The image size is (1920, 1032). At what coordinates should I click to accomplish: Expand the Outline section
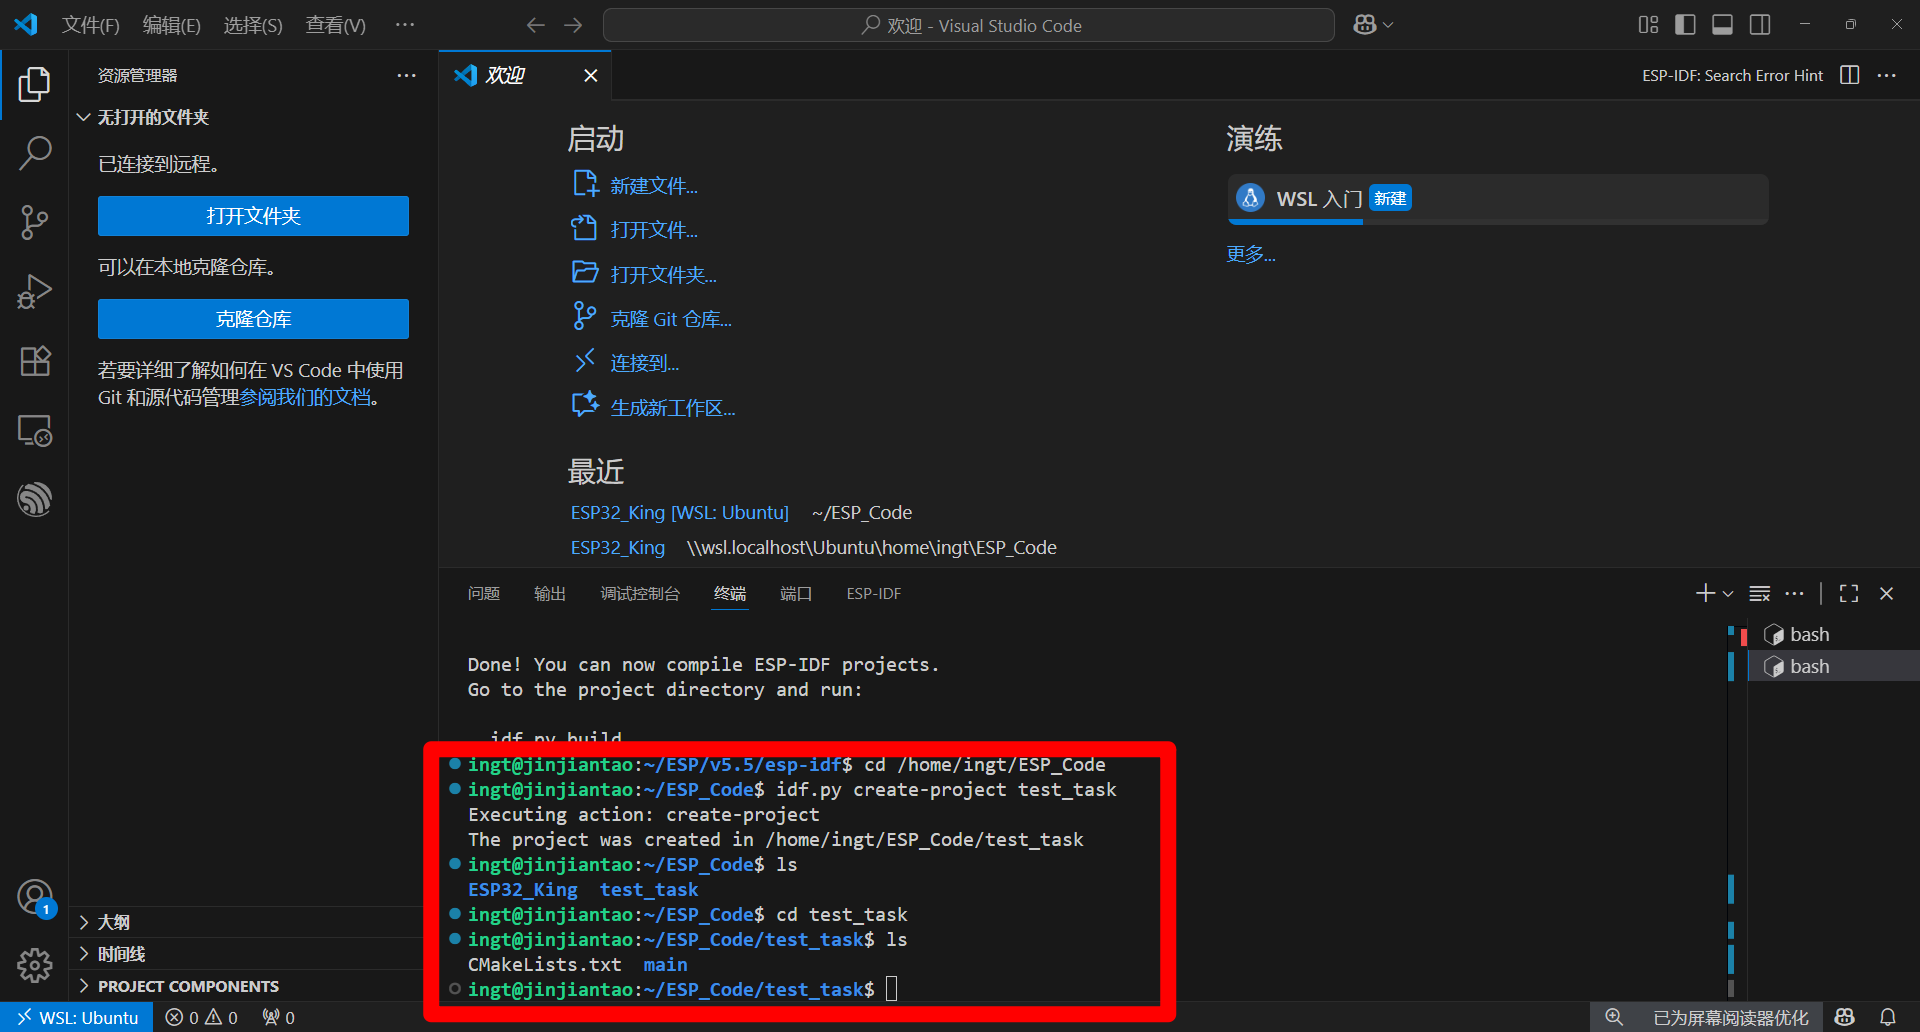(253, 922)
